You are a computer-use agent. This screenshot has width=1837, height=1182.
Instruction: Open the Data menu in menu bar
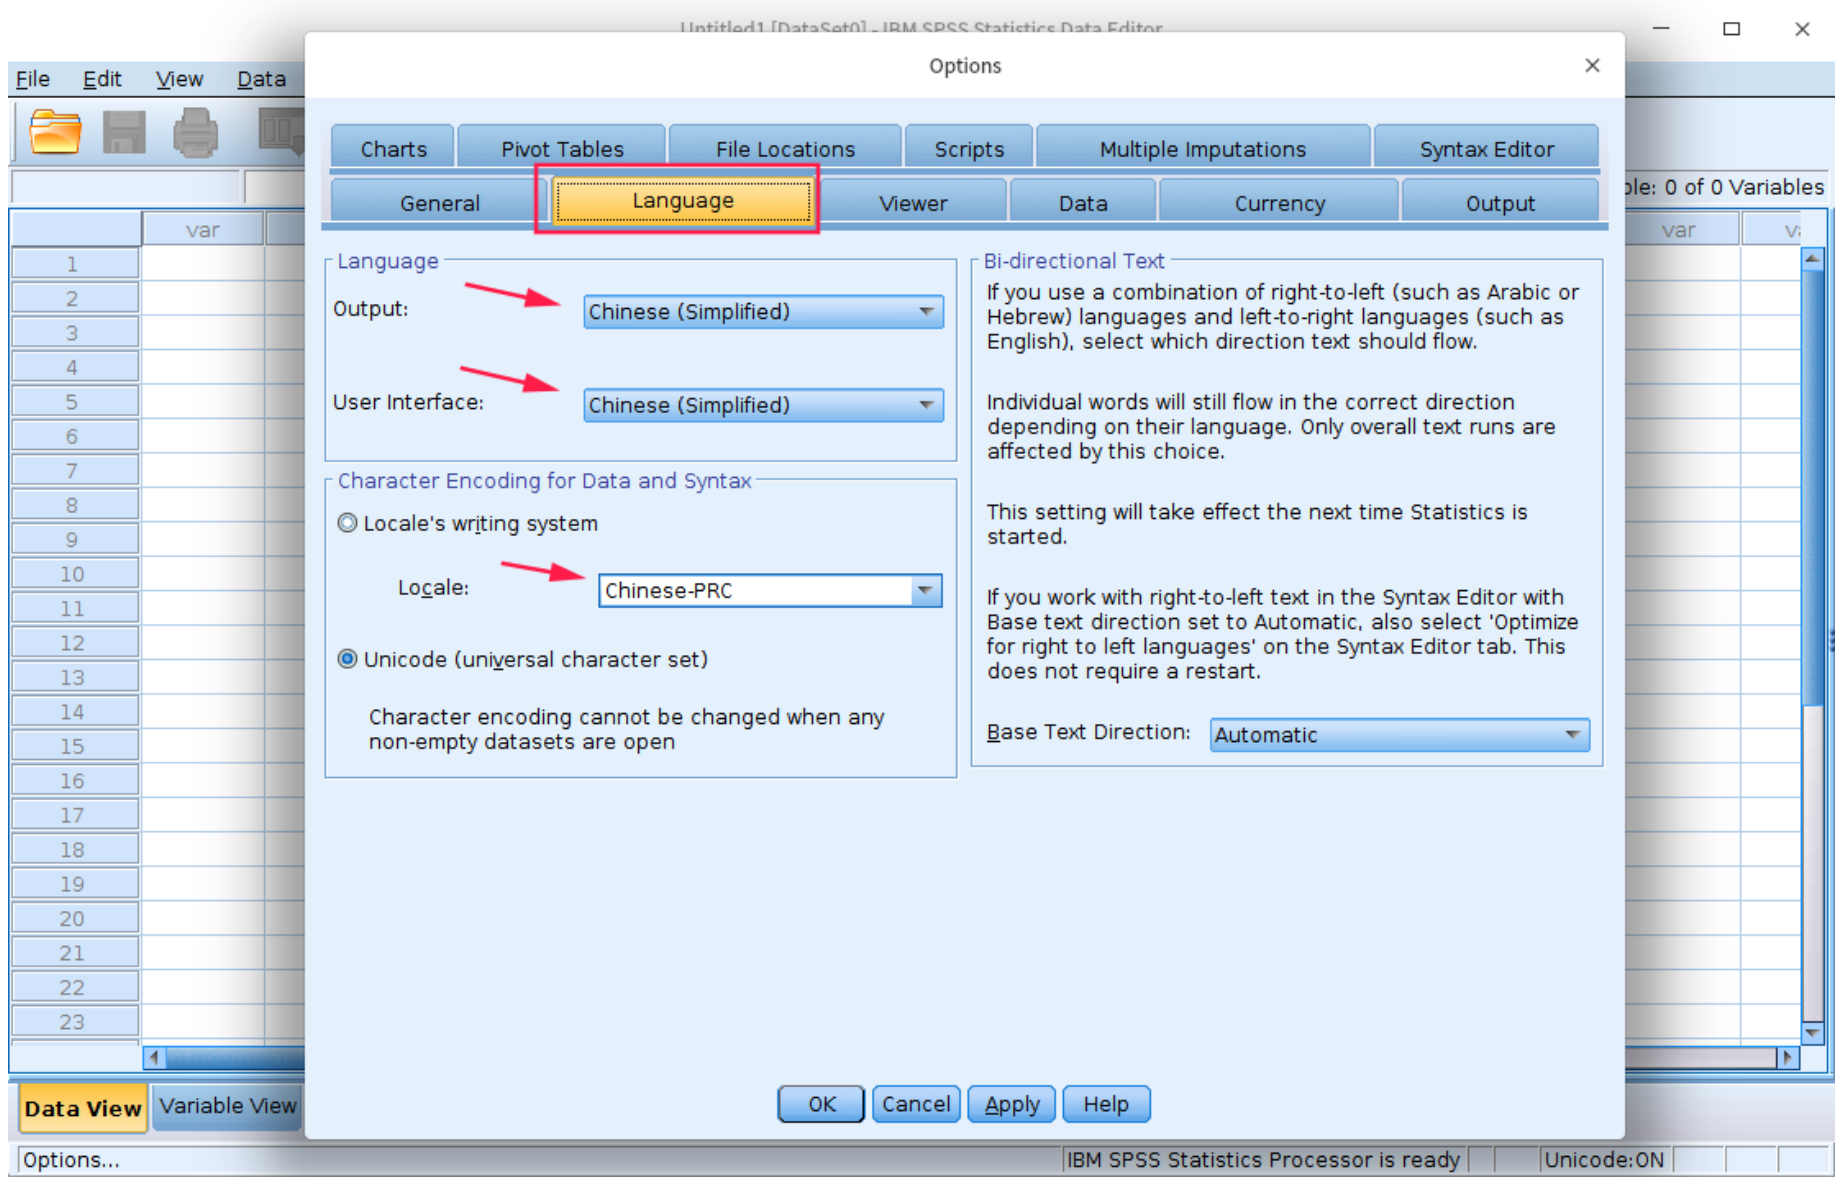(x=261, y=79)
